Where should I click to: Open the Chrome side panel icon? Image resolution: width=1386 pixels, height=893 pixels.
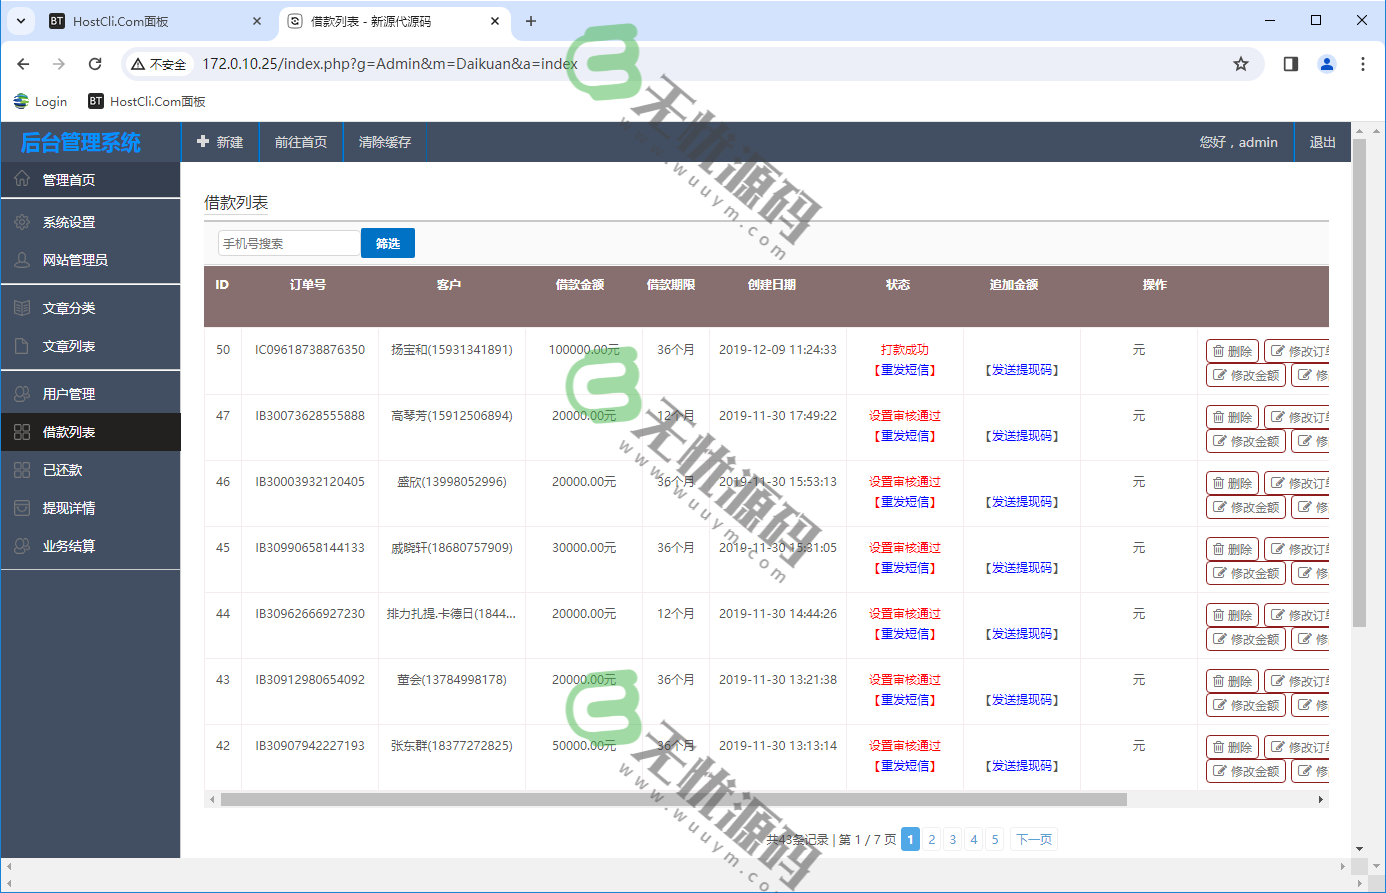(1290, 64)
